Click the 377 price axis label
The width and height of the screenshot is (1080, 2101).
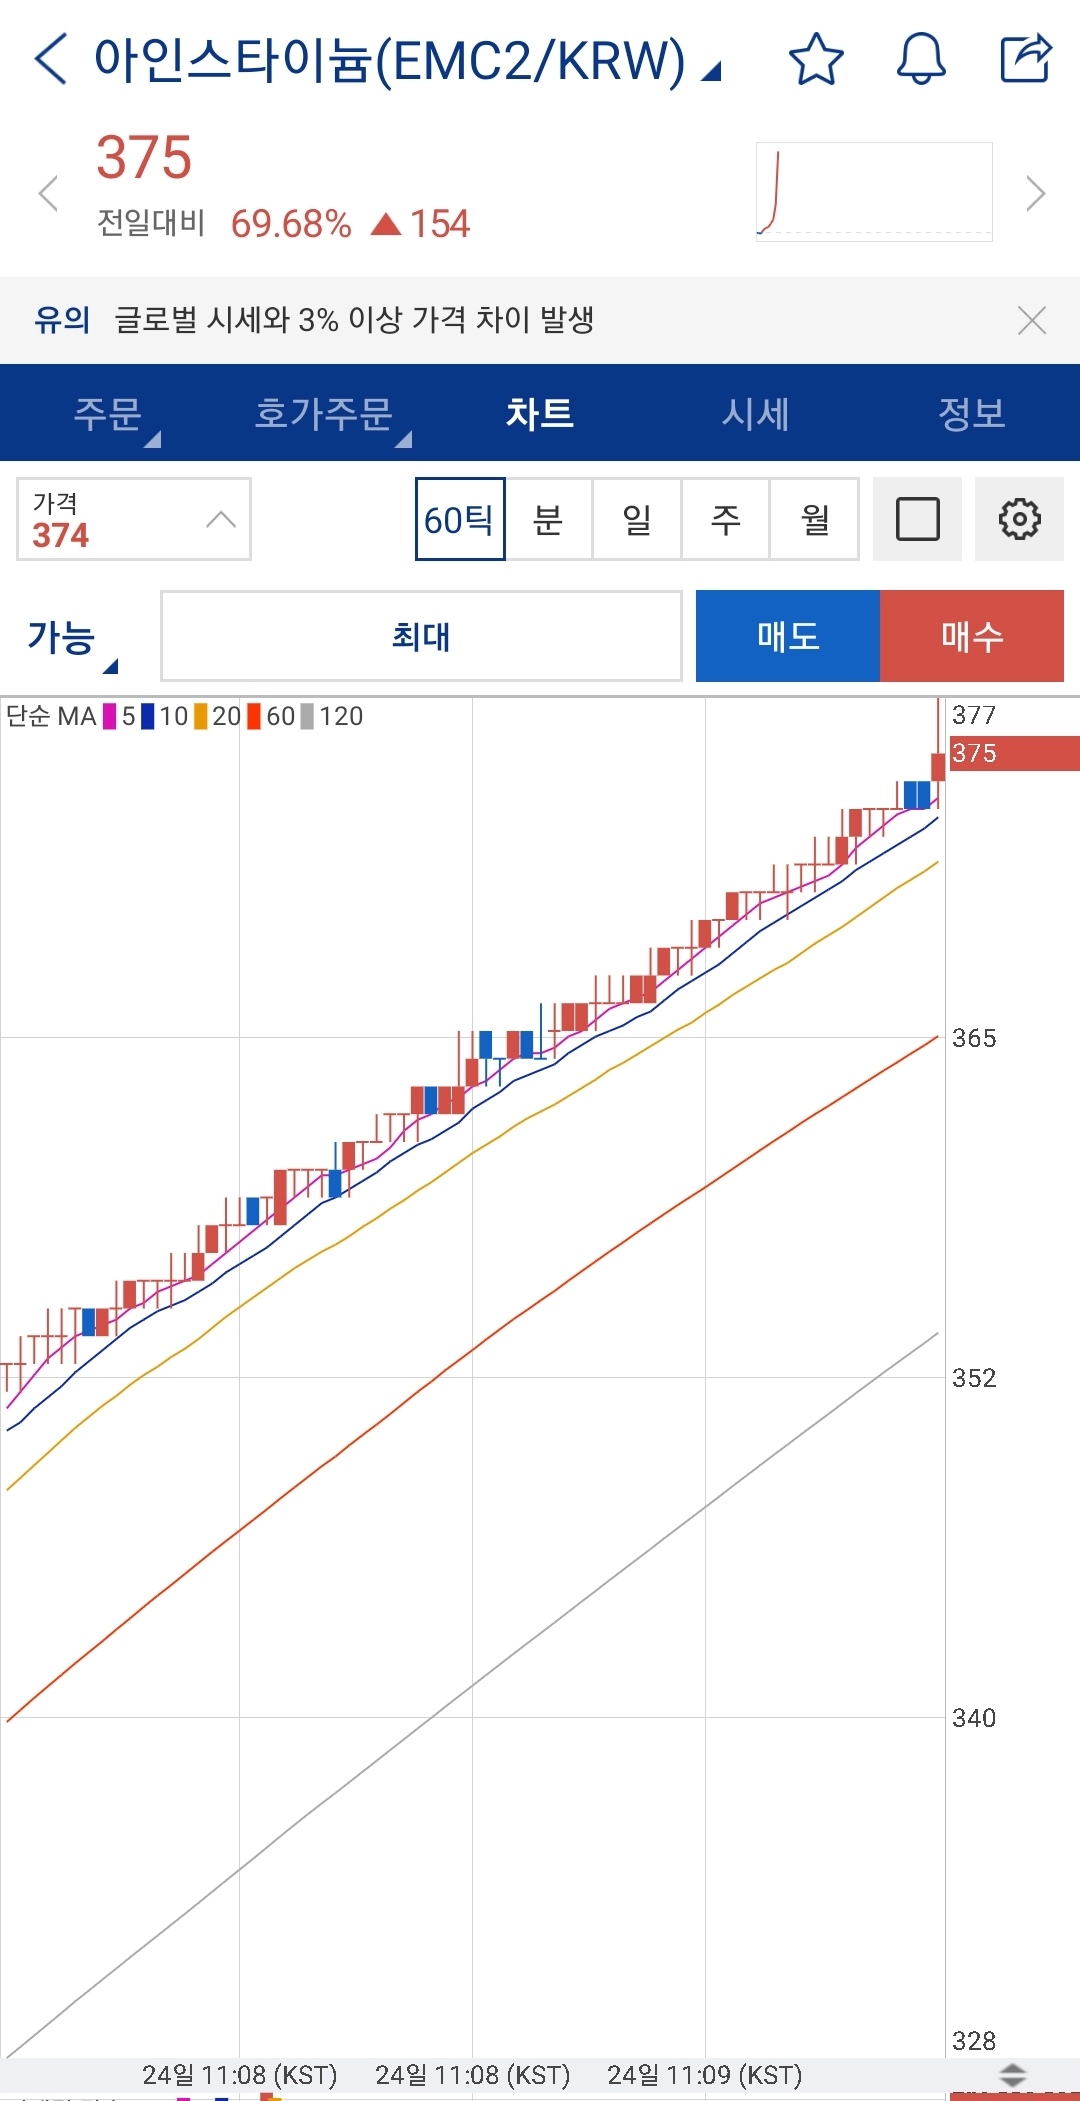pyautogui.click(x=974, y=715)
